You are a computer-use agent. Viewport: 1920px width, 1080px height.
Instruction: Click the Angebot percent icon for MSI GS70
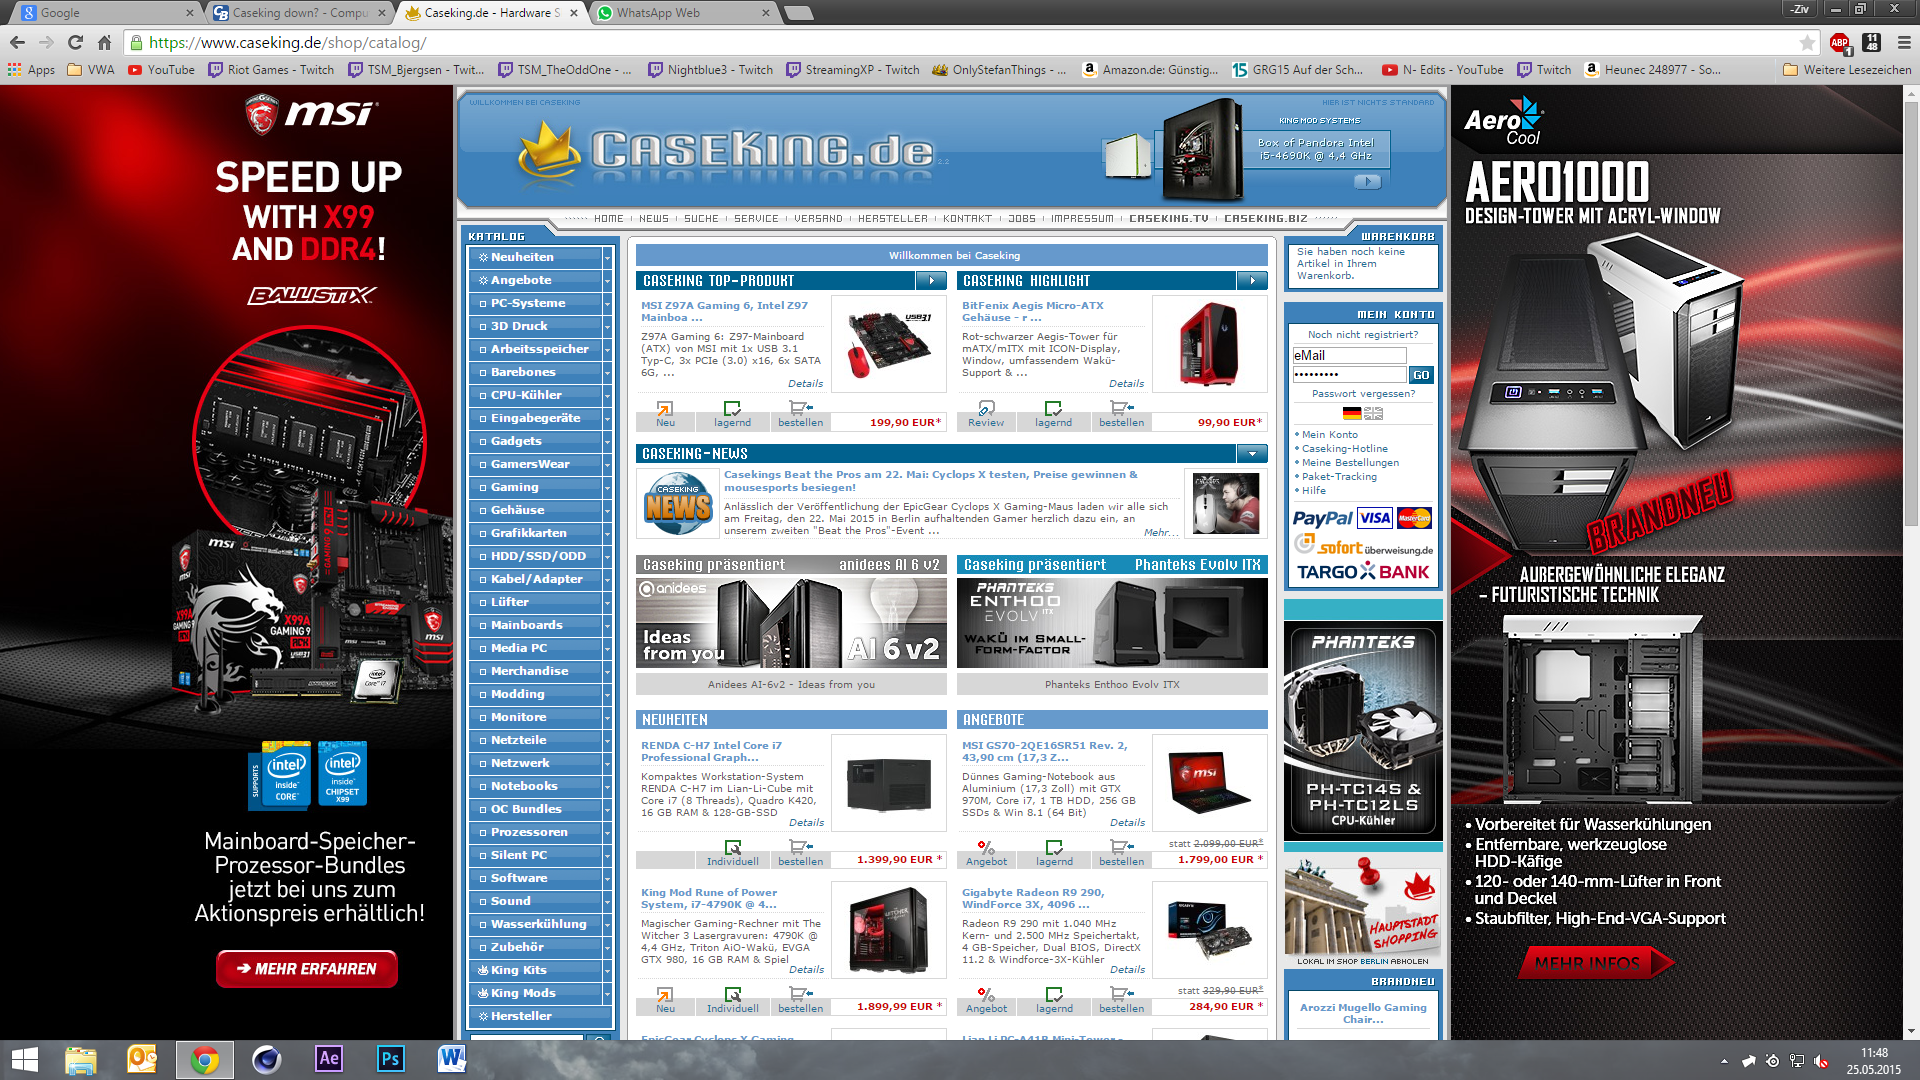click(986, 848)
